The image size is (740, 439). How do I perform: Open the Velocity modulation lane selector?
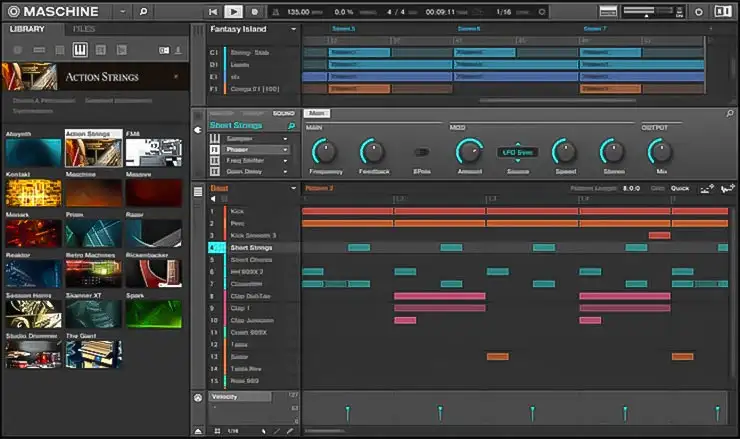pos(240,397)
